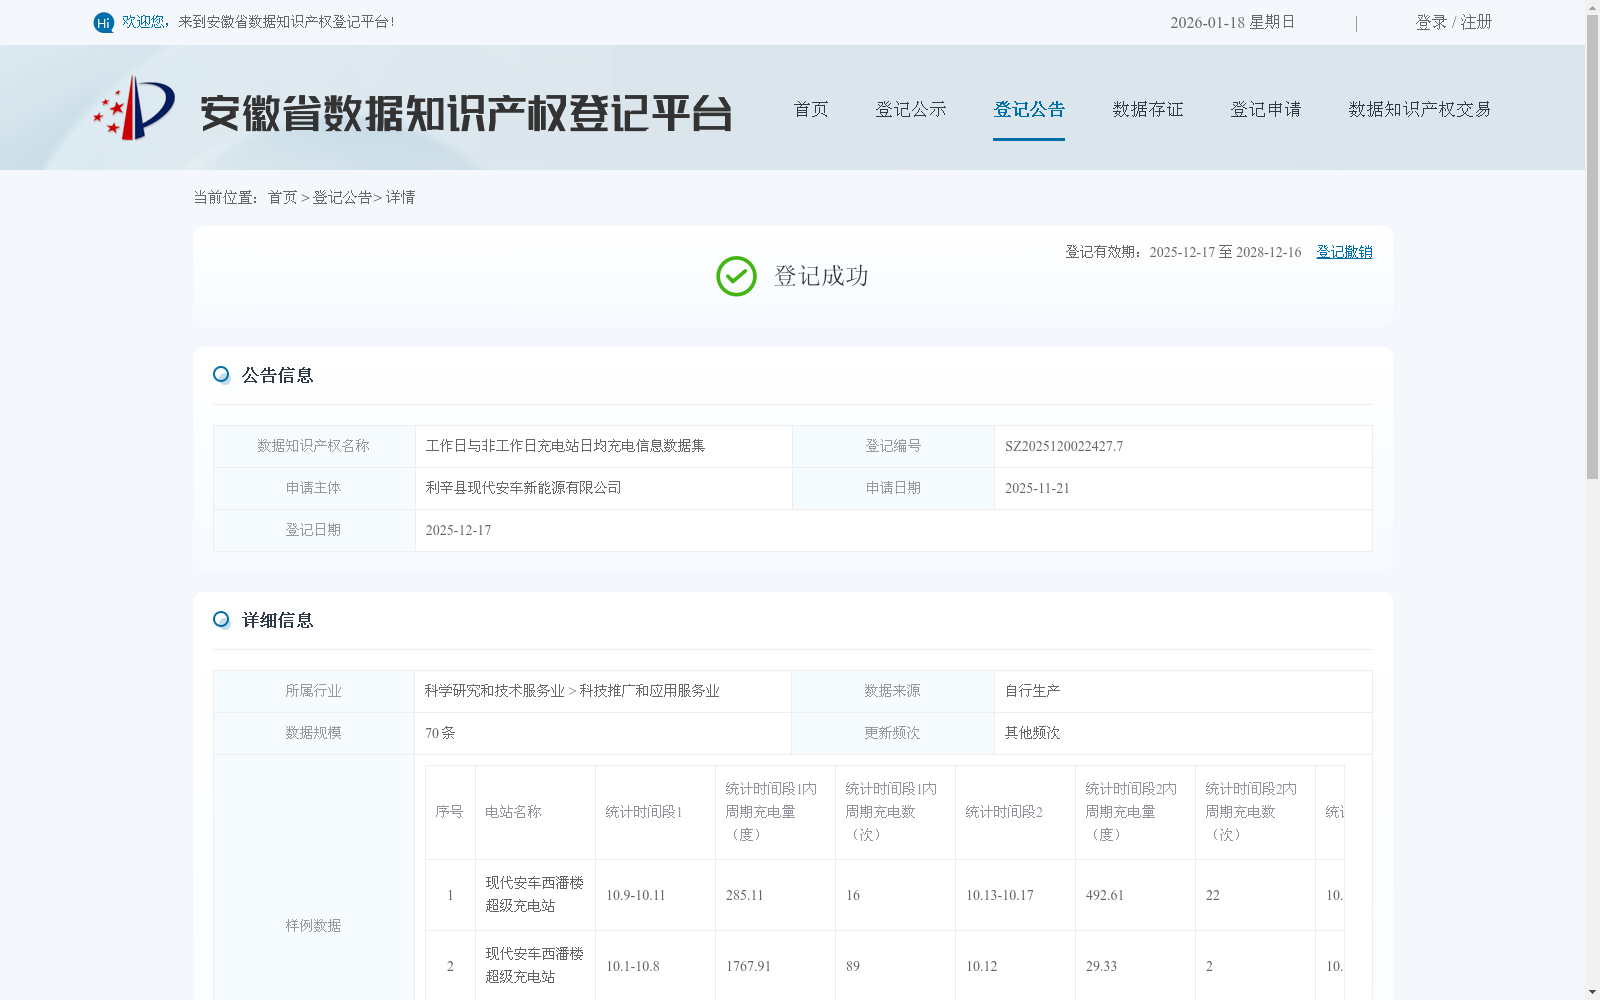
Task: Click the 样例数据 row label
Action: coord(313,926)
